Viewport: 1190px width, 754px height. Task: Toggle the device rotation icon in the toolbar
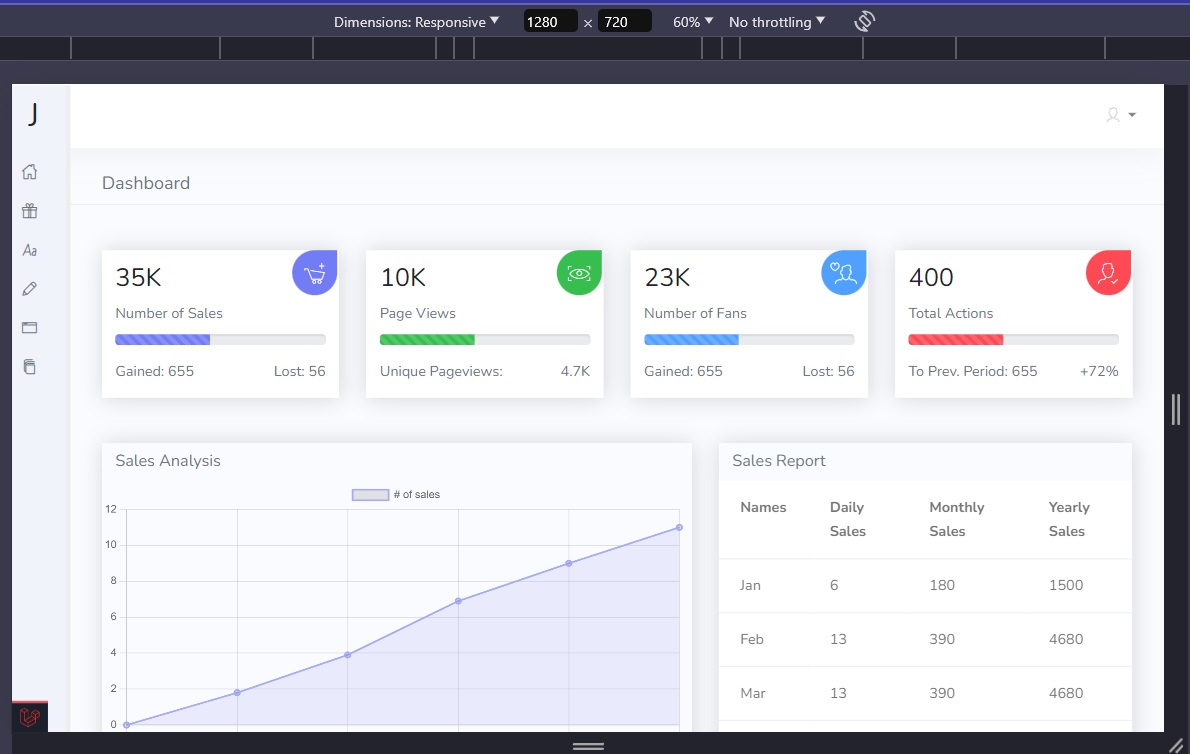pos(863,20)
